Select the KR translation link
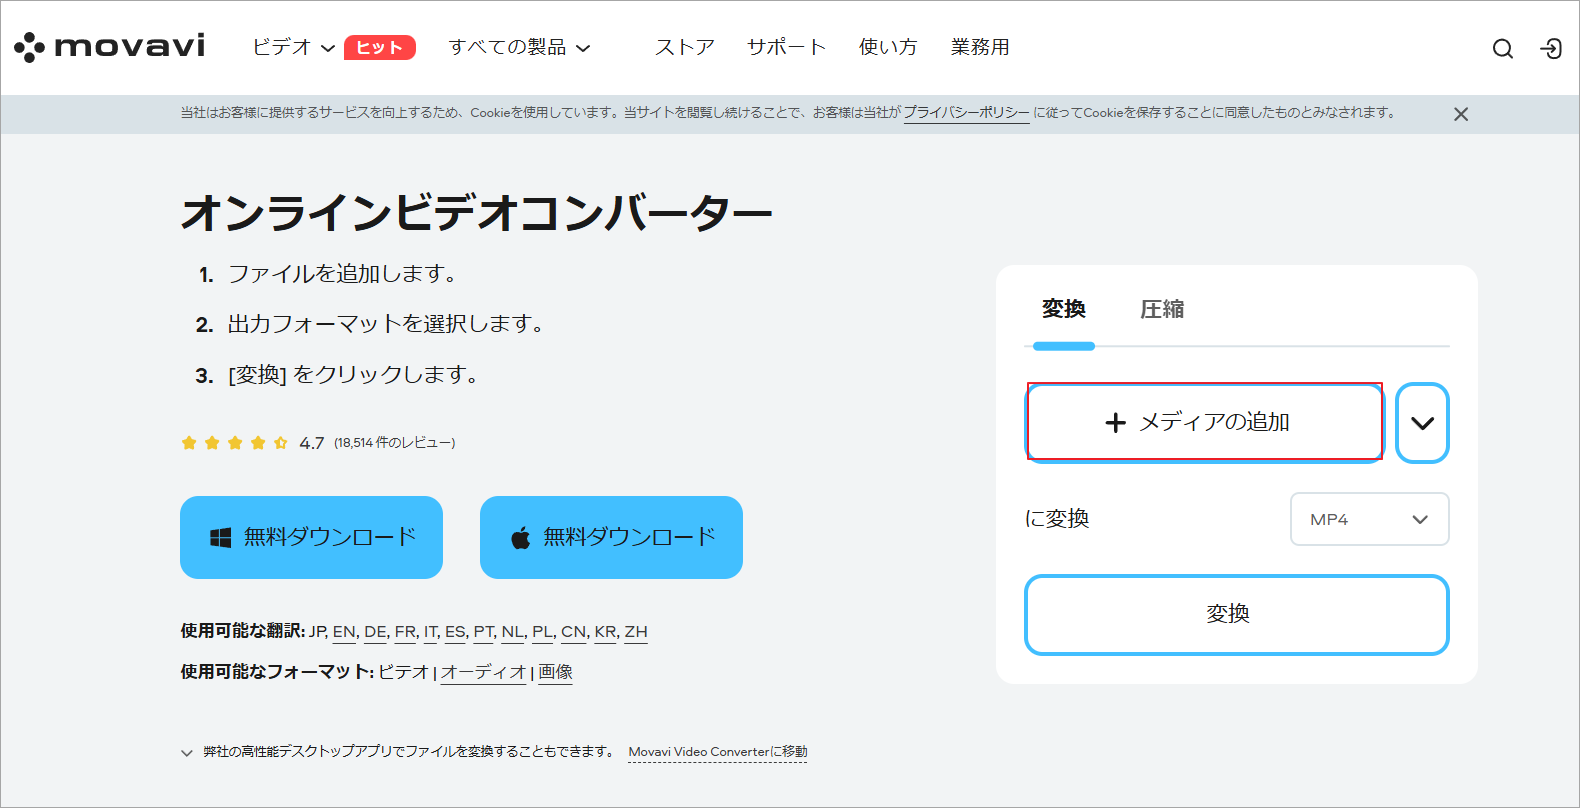1580x808 pixels. click(x=605, y=632)
